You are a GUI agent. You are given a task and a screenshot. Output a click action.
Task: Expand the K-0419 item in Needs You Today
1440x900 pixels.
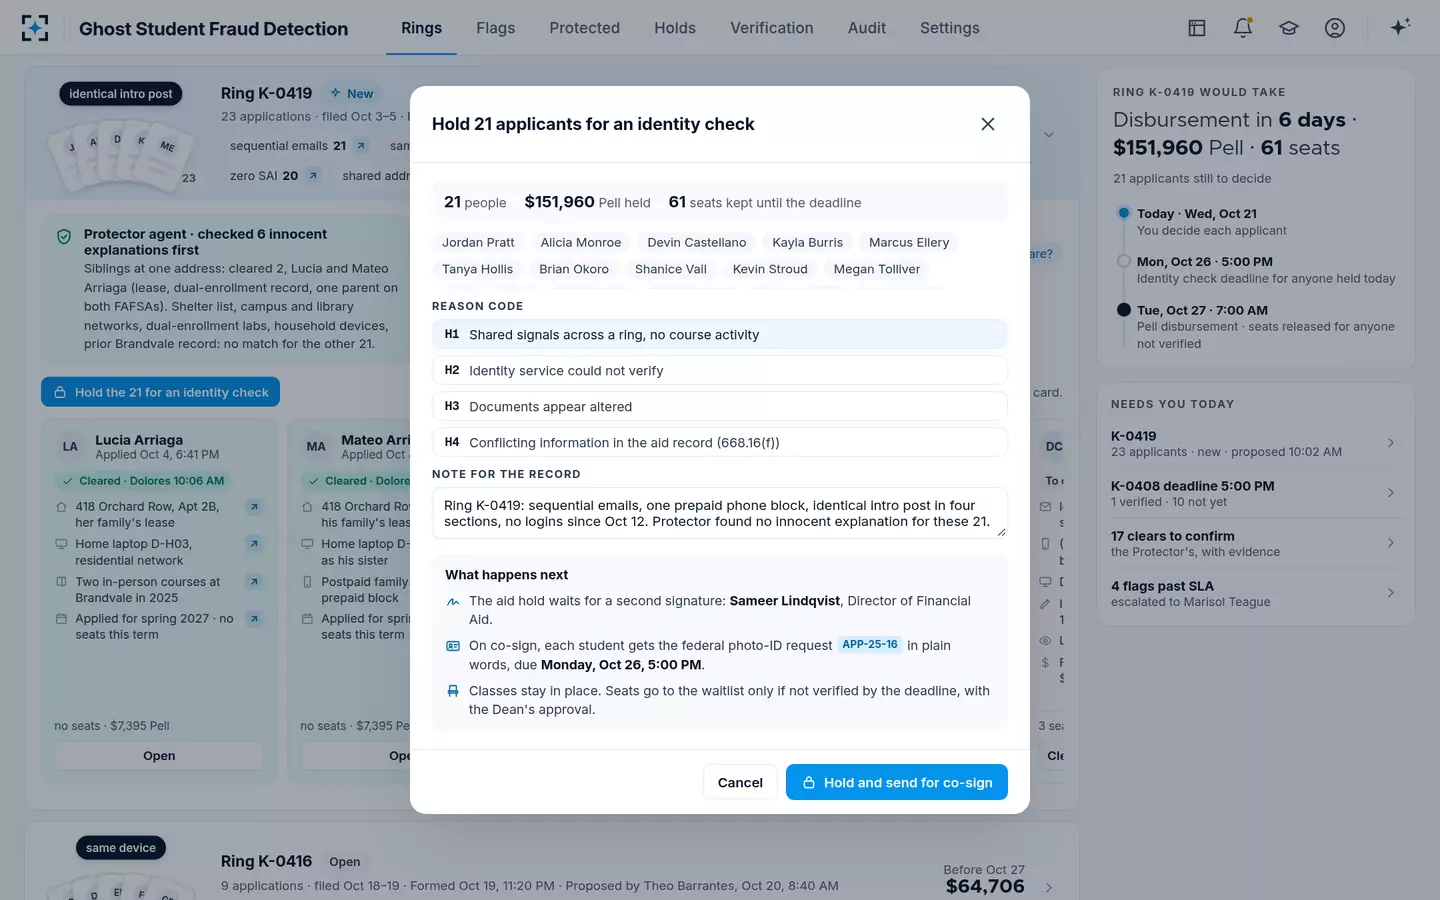pyautogui.click(x=1256, y=443)
